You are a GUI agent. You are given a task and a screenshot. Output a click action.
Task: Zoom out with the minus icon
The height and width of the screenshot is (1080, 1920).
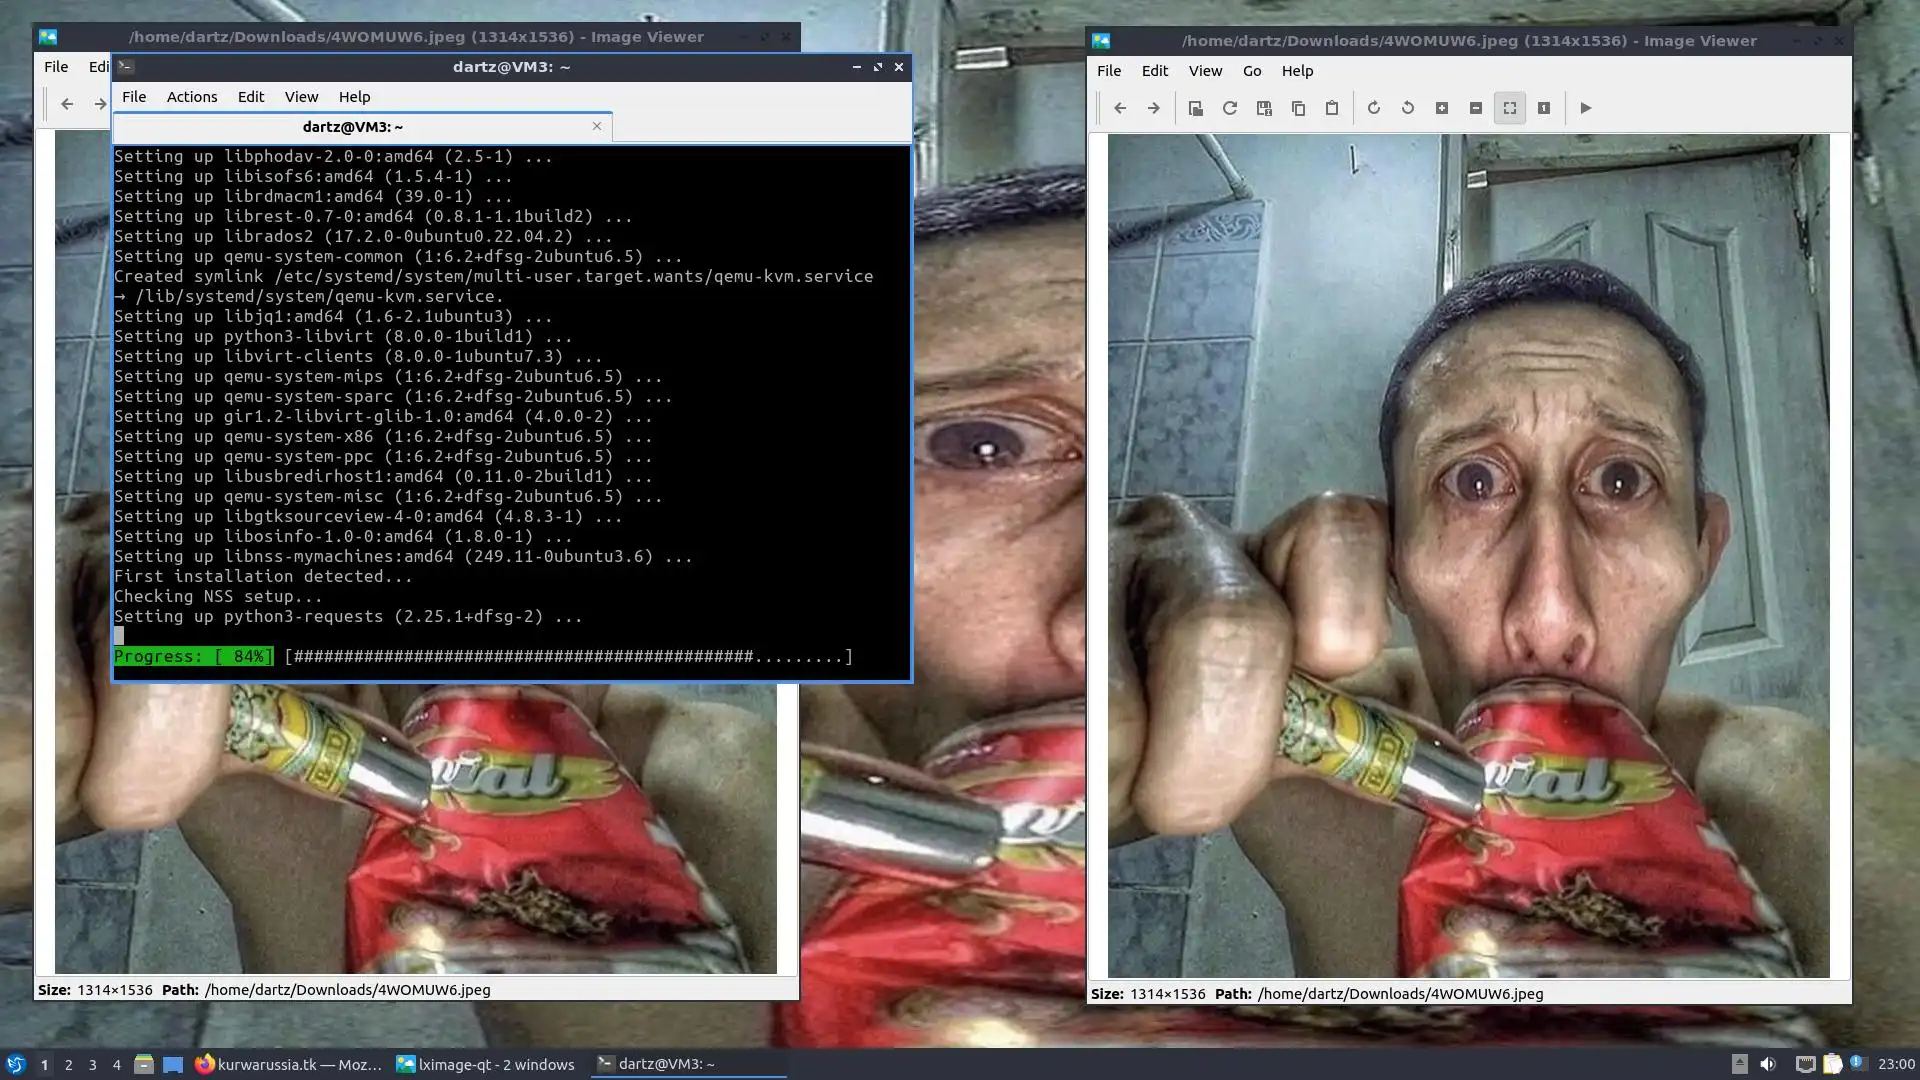point(1476,108)
